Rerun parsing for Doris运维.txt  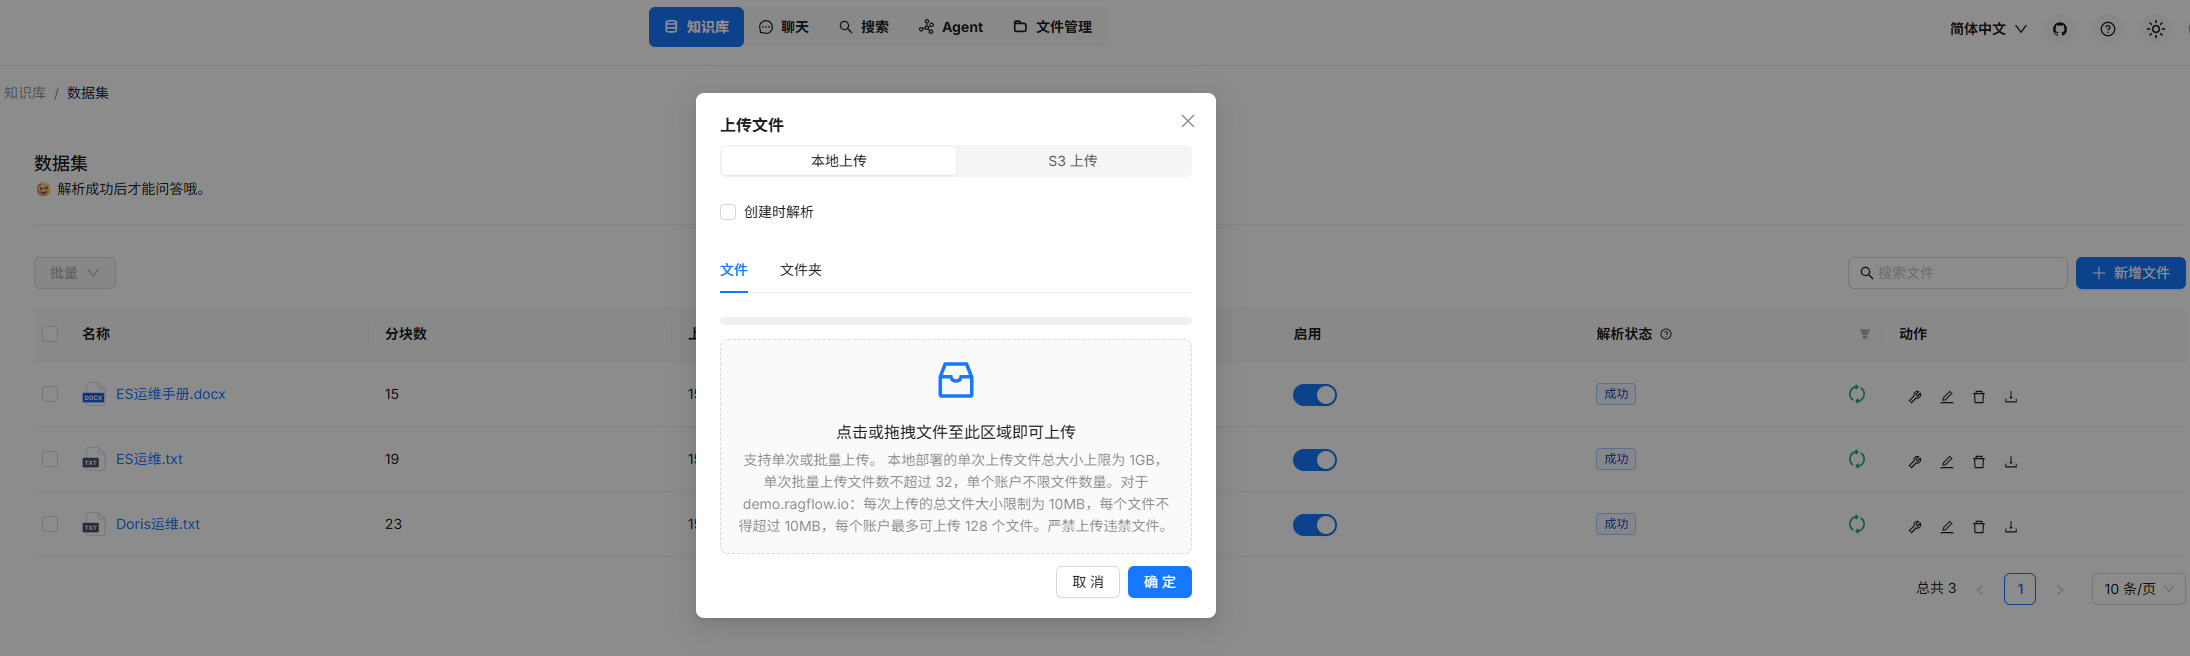pyautogui.click(x=1857, y=524)
